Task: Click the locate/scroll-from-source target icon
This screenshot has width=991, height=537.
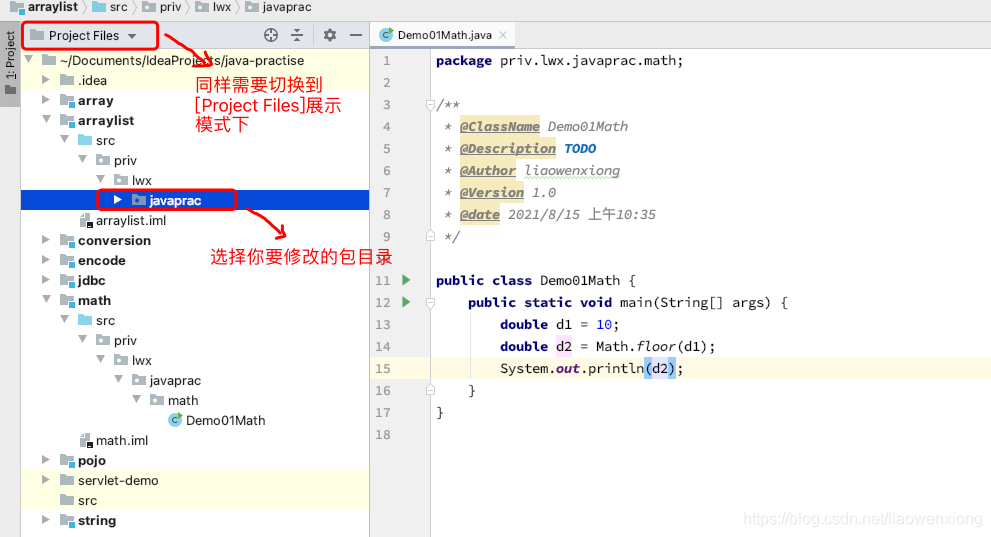Action: coord(271,35)
